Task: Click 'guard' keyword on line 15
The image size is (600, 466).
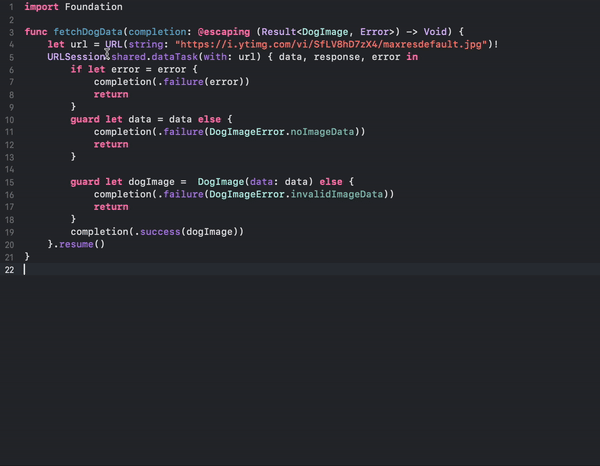Action: pos(85,182)
